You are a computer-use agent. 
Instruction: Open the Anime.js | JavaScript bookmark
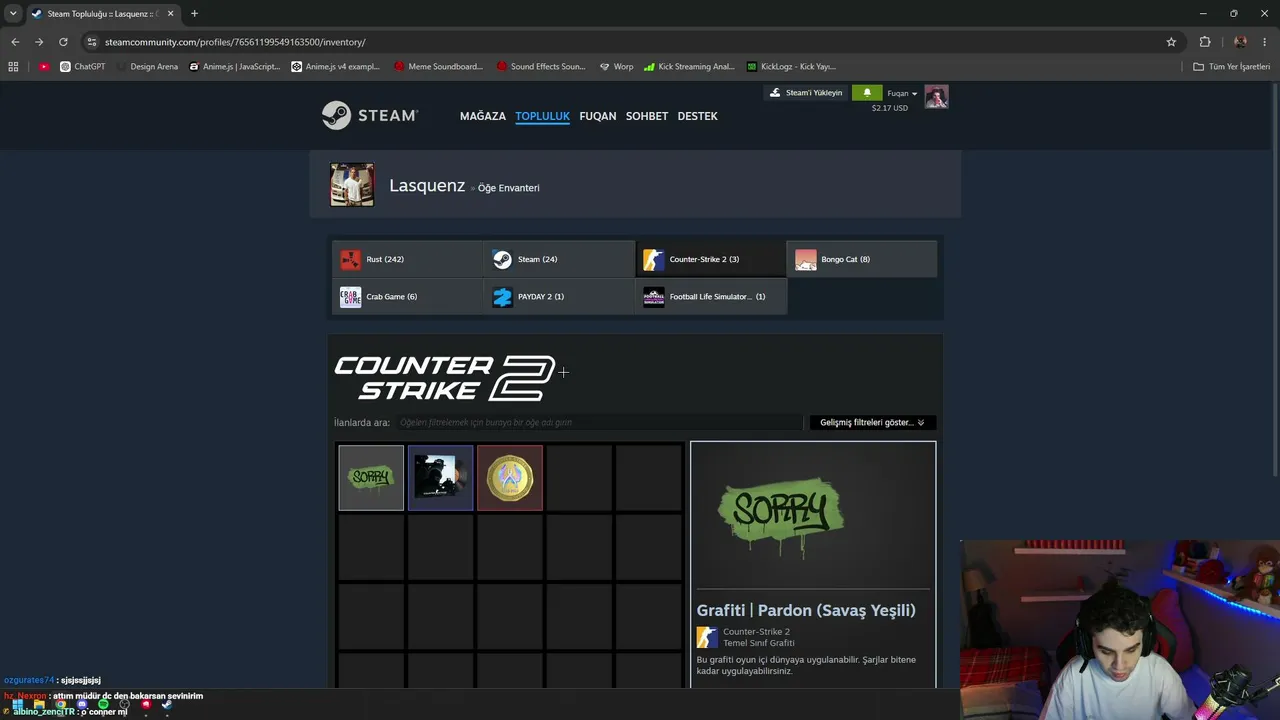coord(235,67)
